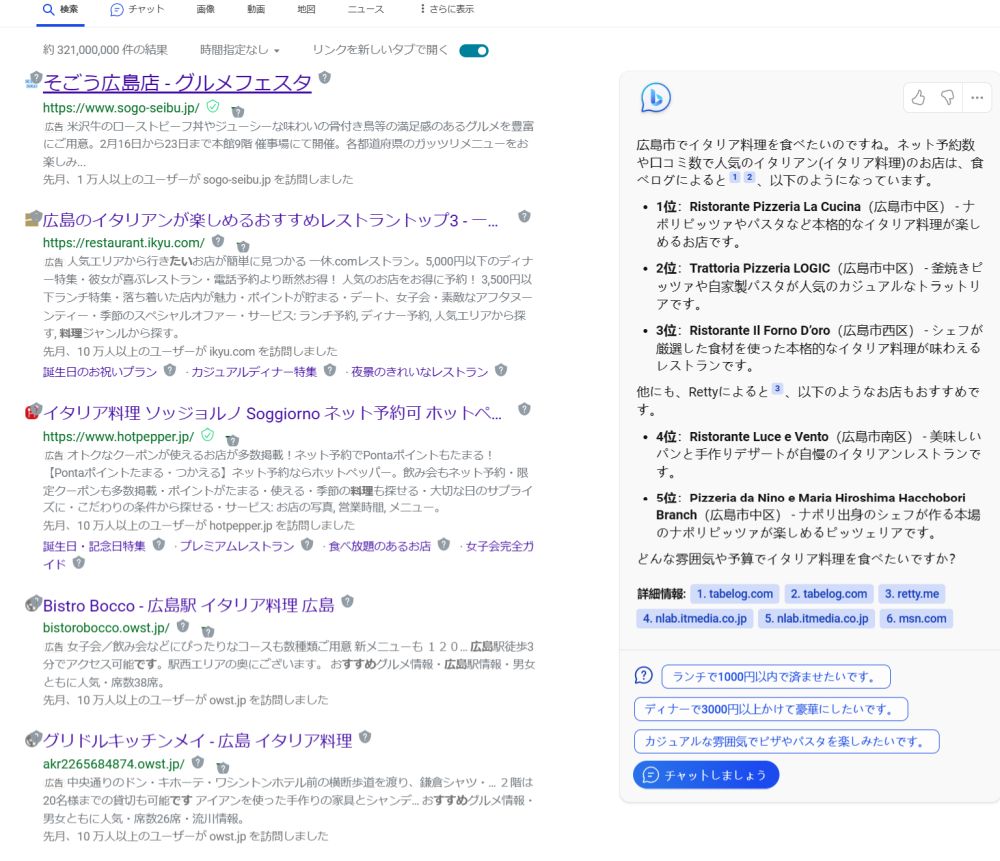Screen dimensions: 1000x861
Task: Click the feedback icon next to Bistro Bocco
Action: coord(347,601)
